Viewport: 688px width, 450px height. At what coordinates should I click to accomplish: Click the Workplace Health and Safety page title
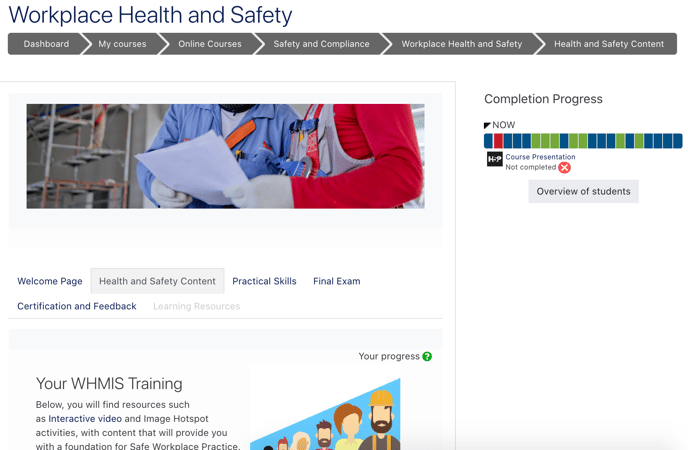pos(150,15)
